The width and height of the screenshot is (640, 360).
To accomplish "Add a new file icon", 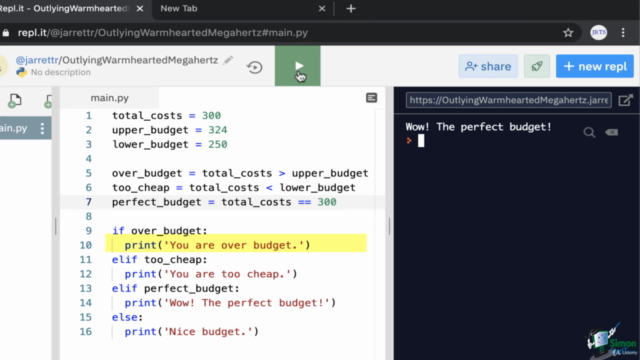I will (15, 100).
